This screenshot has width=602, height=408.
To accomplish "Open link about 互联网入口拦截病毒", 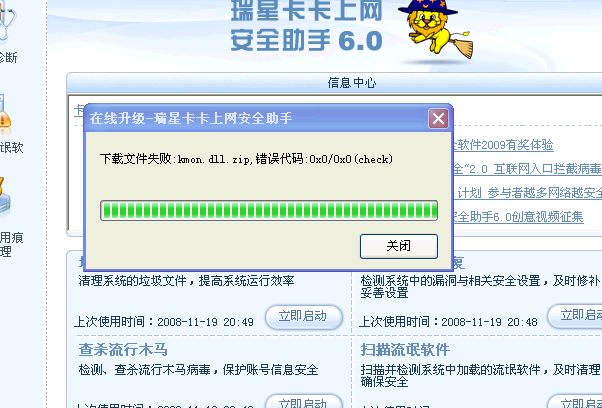I will (527, 168).
